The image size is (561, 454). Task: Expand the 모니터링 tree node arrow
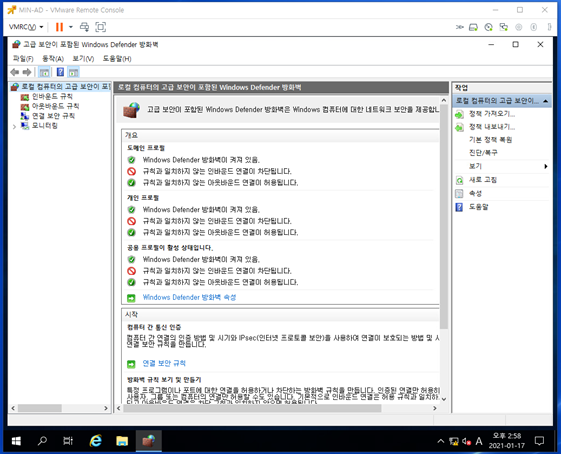[x=14, y=126]
